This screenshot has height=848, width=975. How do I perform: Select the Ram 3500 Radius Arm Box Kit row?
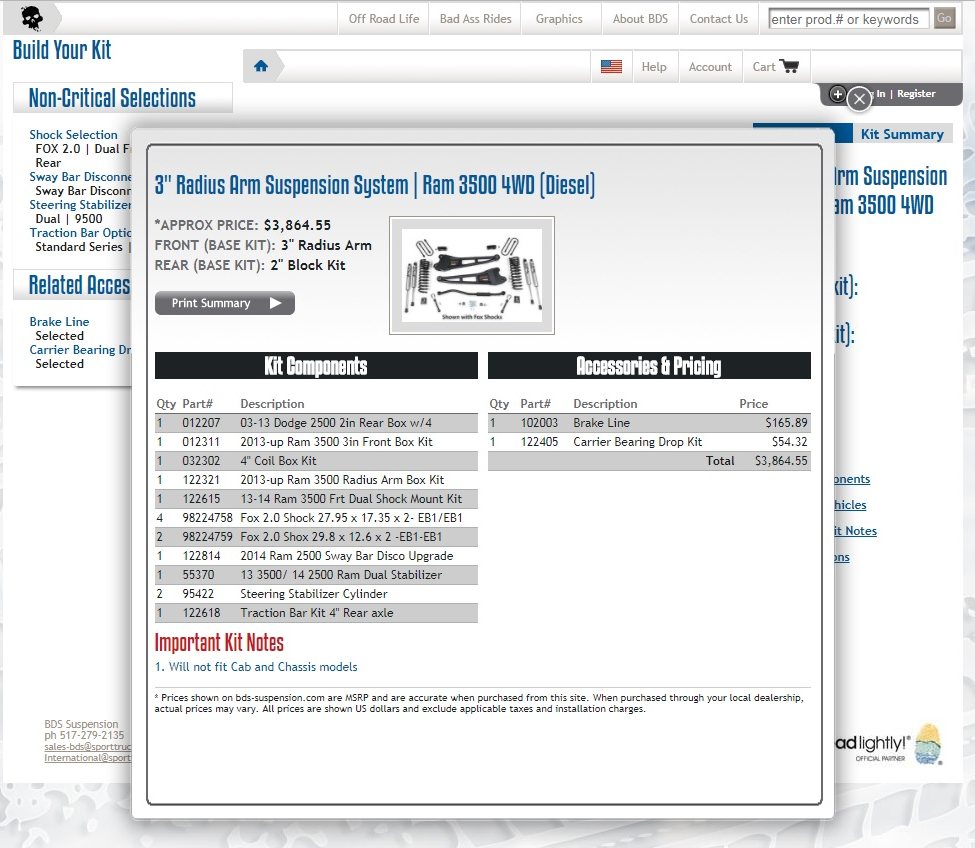[x=316, y=480]
